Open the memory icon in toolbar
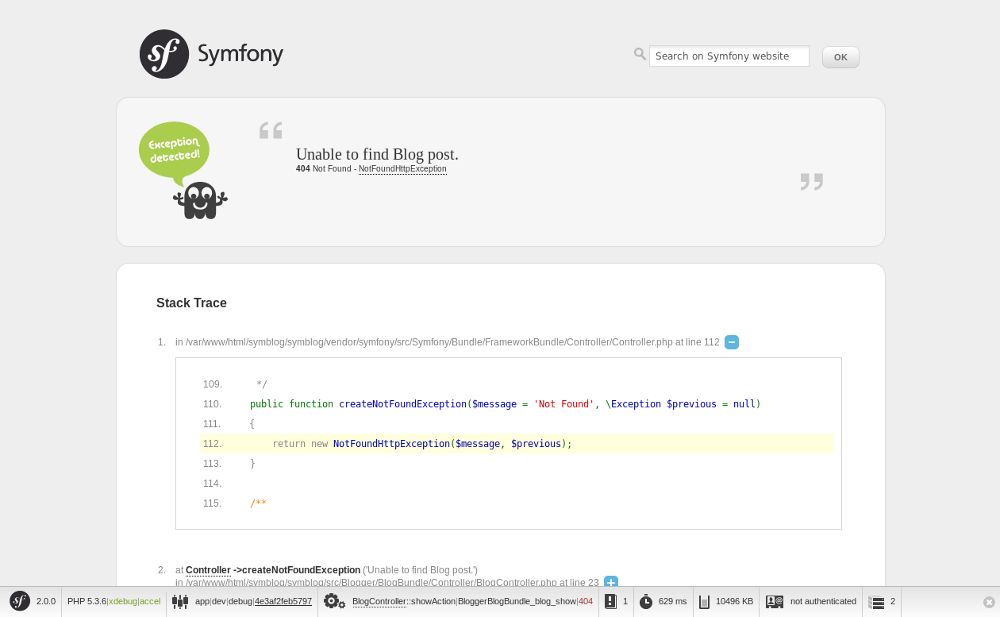The height and width of the screenshot is (617, 1000). tap(704, 601)
